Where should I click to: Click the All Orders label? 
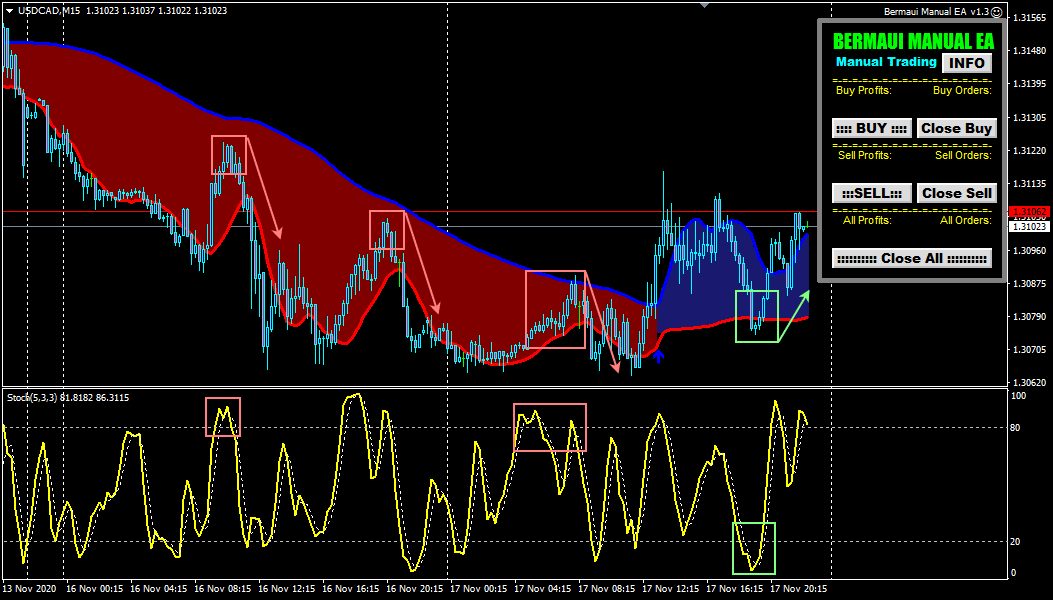coord(966,220)
